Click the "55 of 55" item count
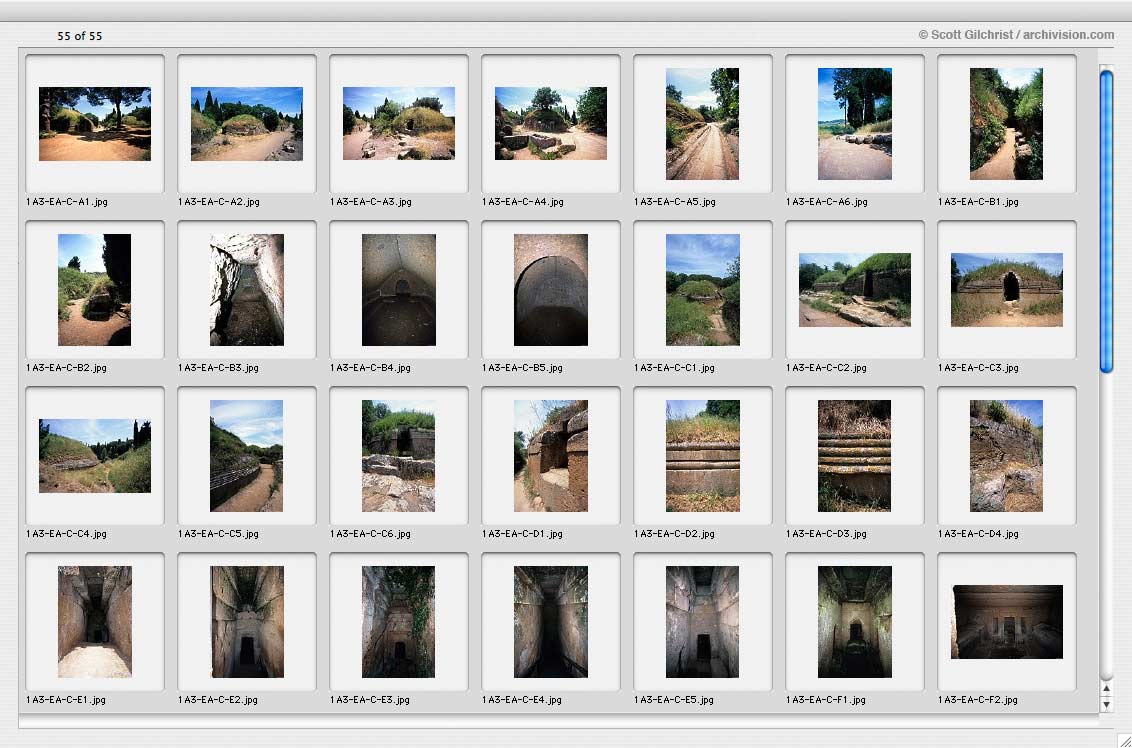 (80, 36)
